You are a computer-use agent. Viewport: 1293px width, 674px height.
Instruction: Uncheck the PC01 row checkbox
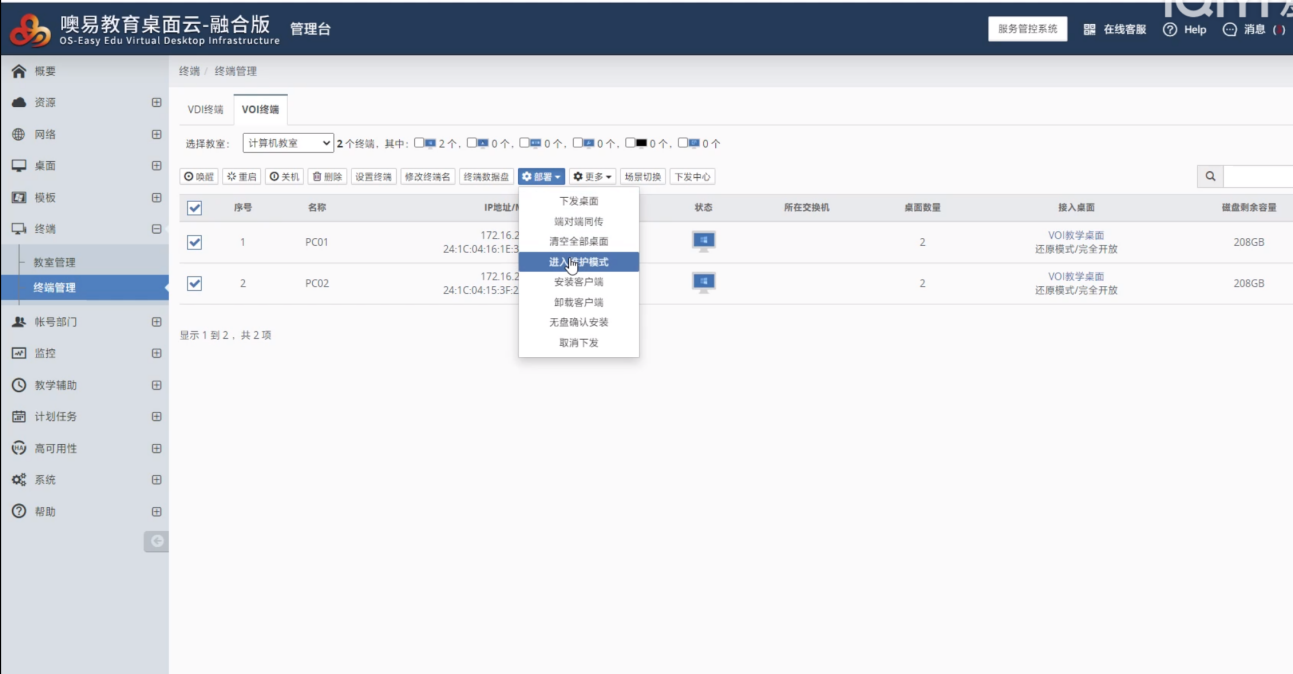195,242
